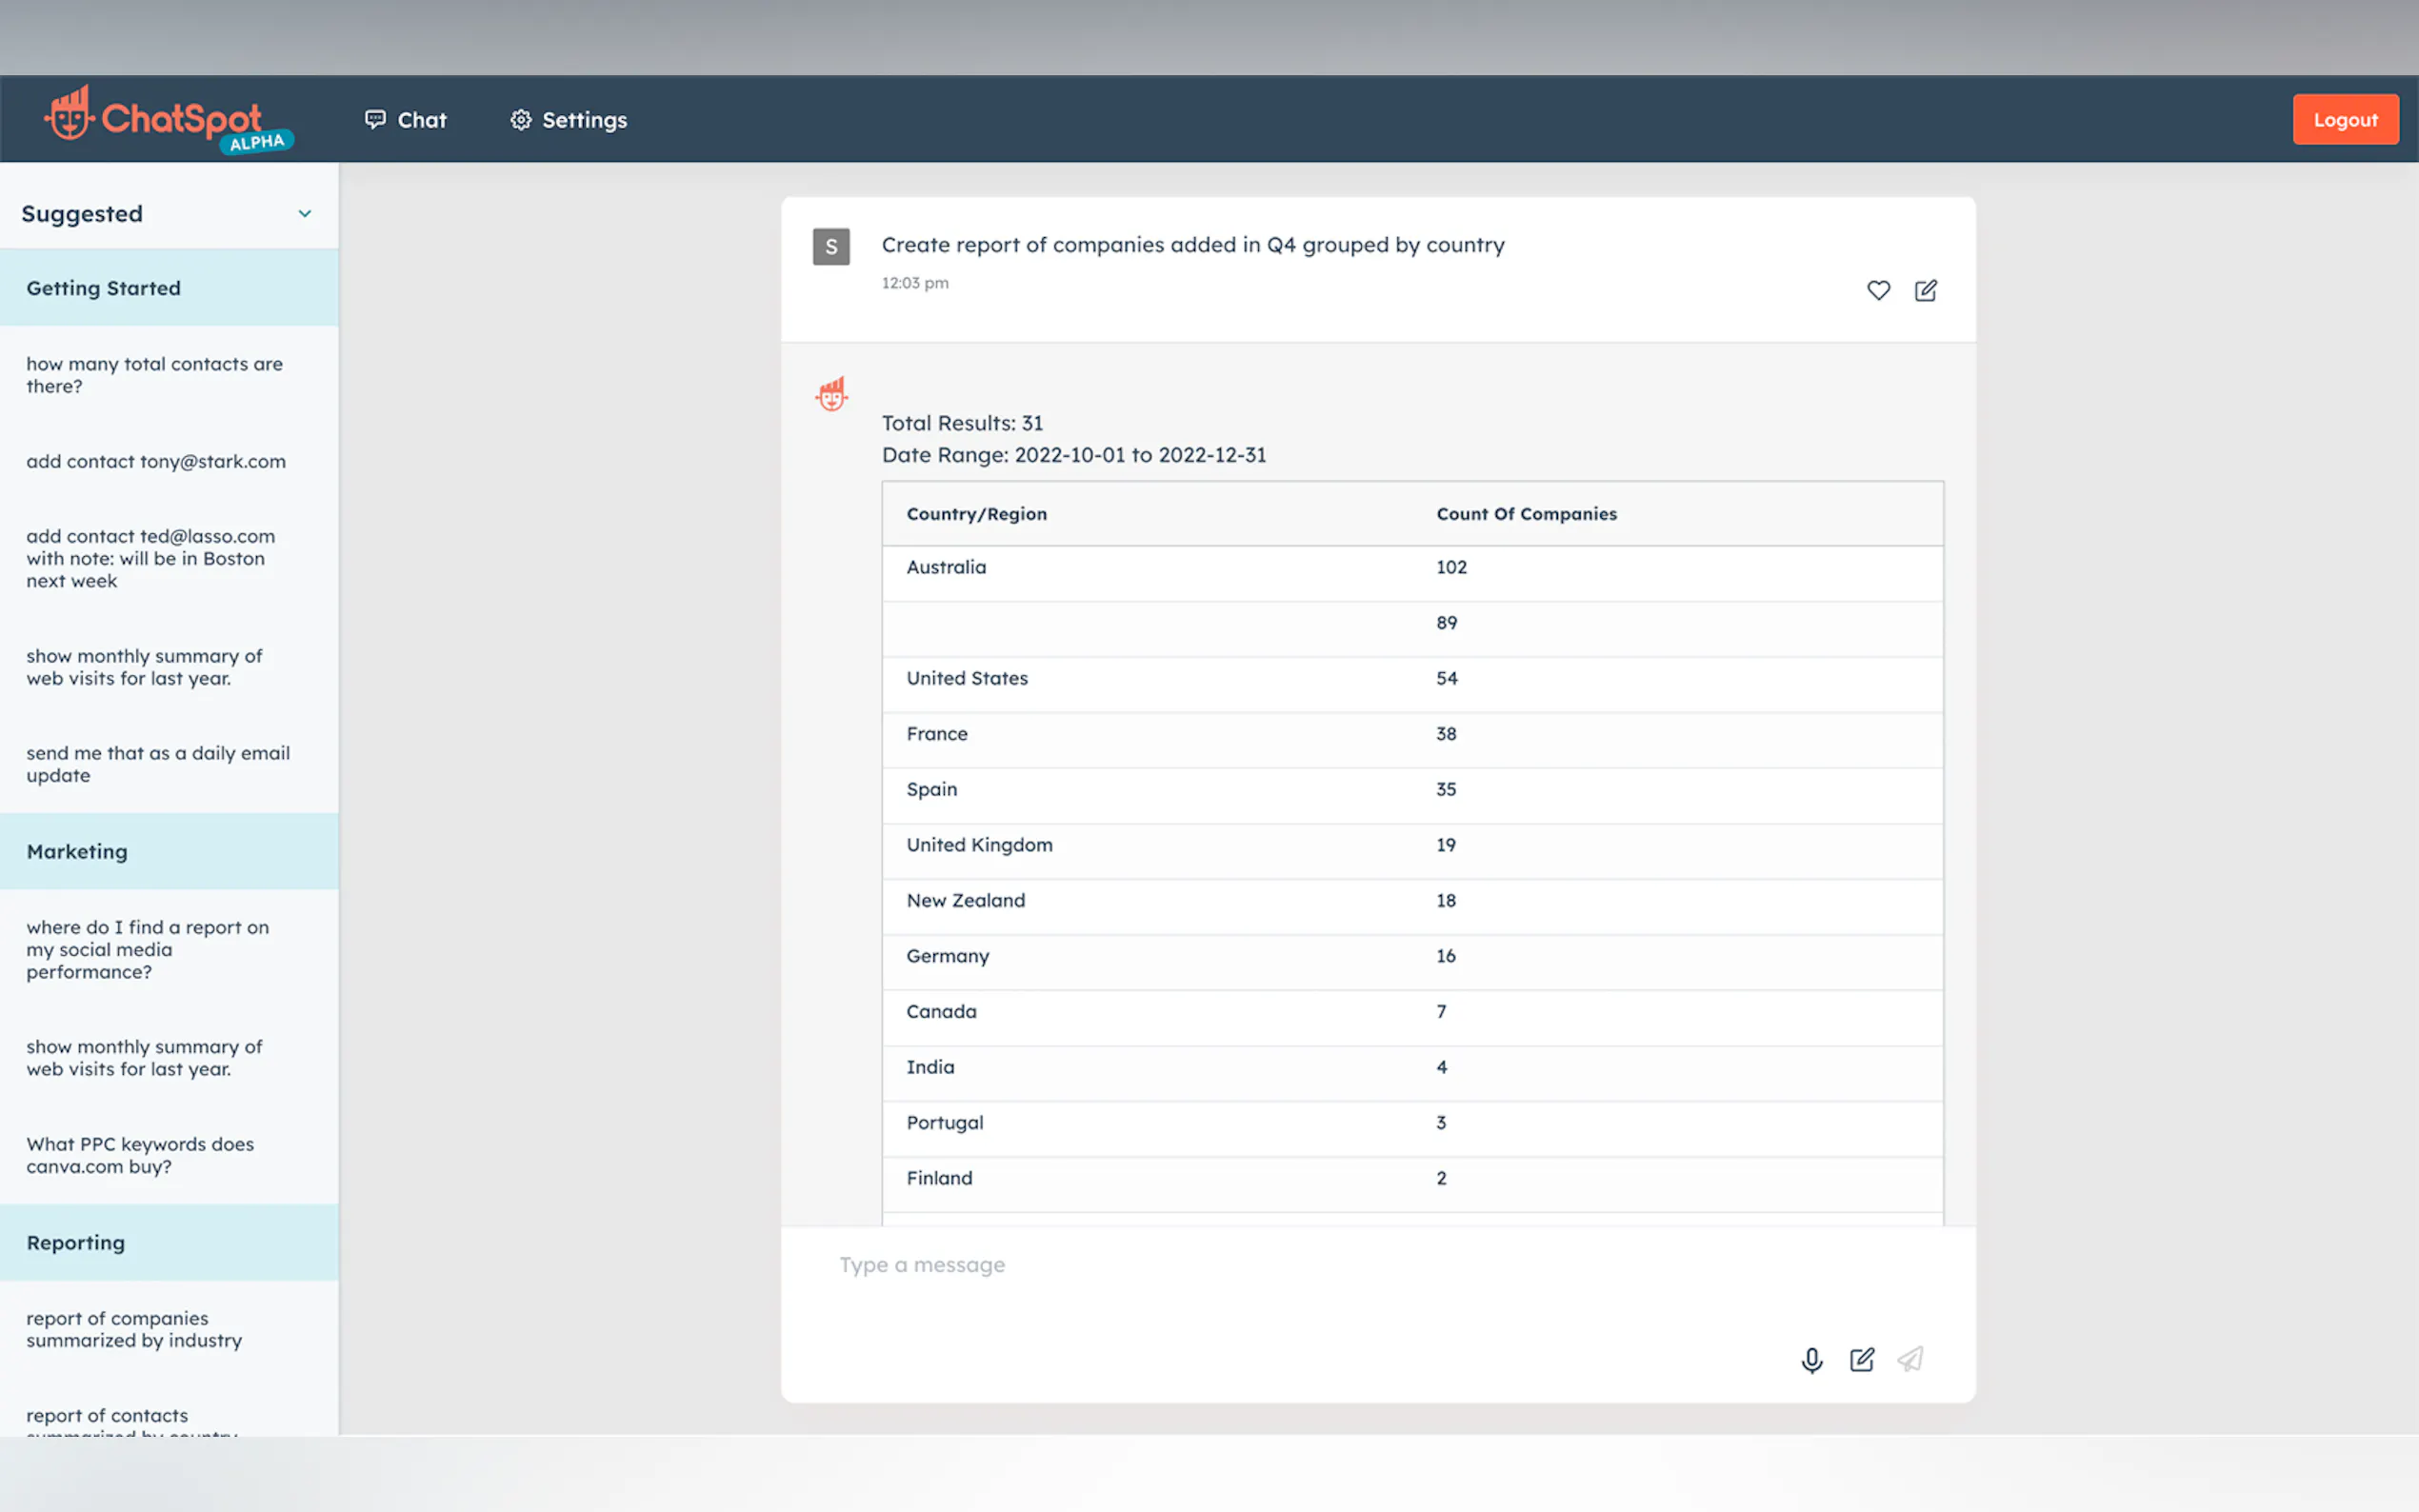
Task: Start voice input with the microphone icon
Action: [x=1811, y=1359]
